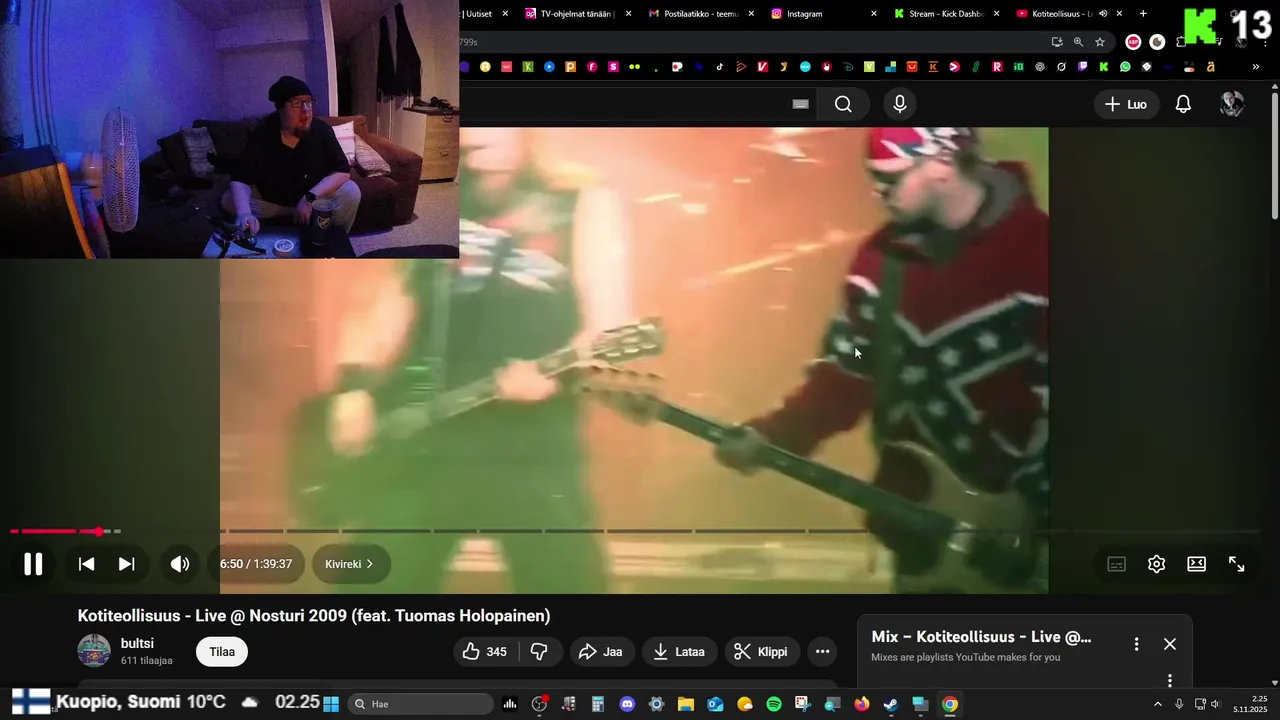Viewport: 1280px width, 720px height.
Task: Open the YouTube account avatar menu
Action: (x=1232, y=104)
